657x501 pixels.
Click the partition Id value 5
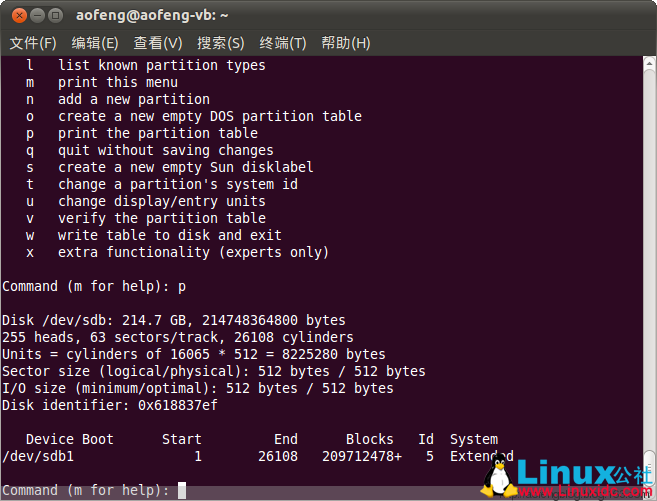pyautogui.click(x=430, y=456)
